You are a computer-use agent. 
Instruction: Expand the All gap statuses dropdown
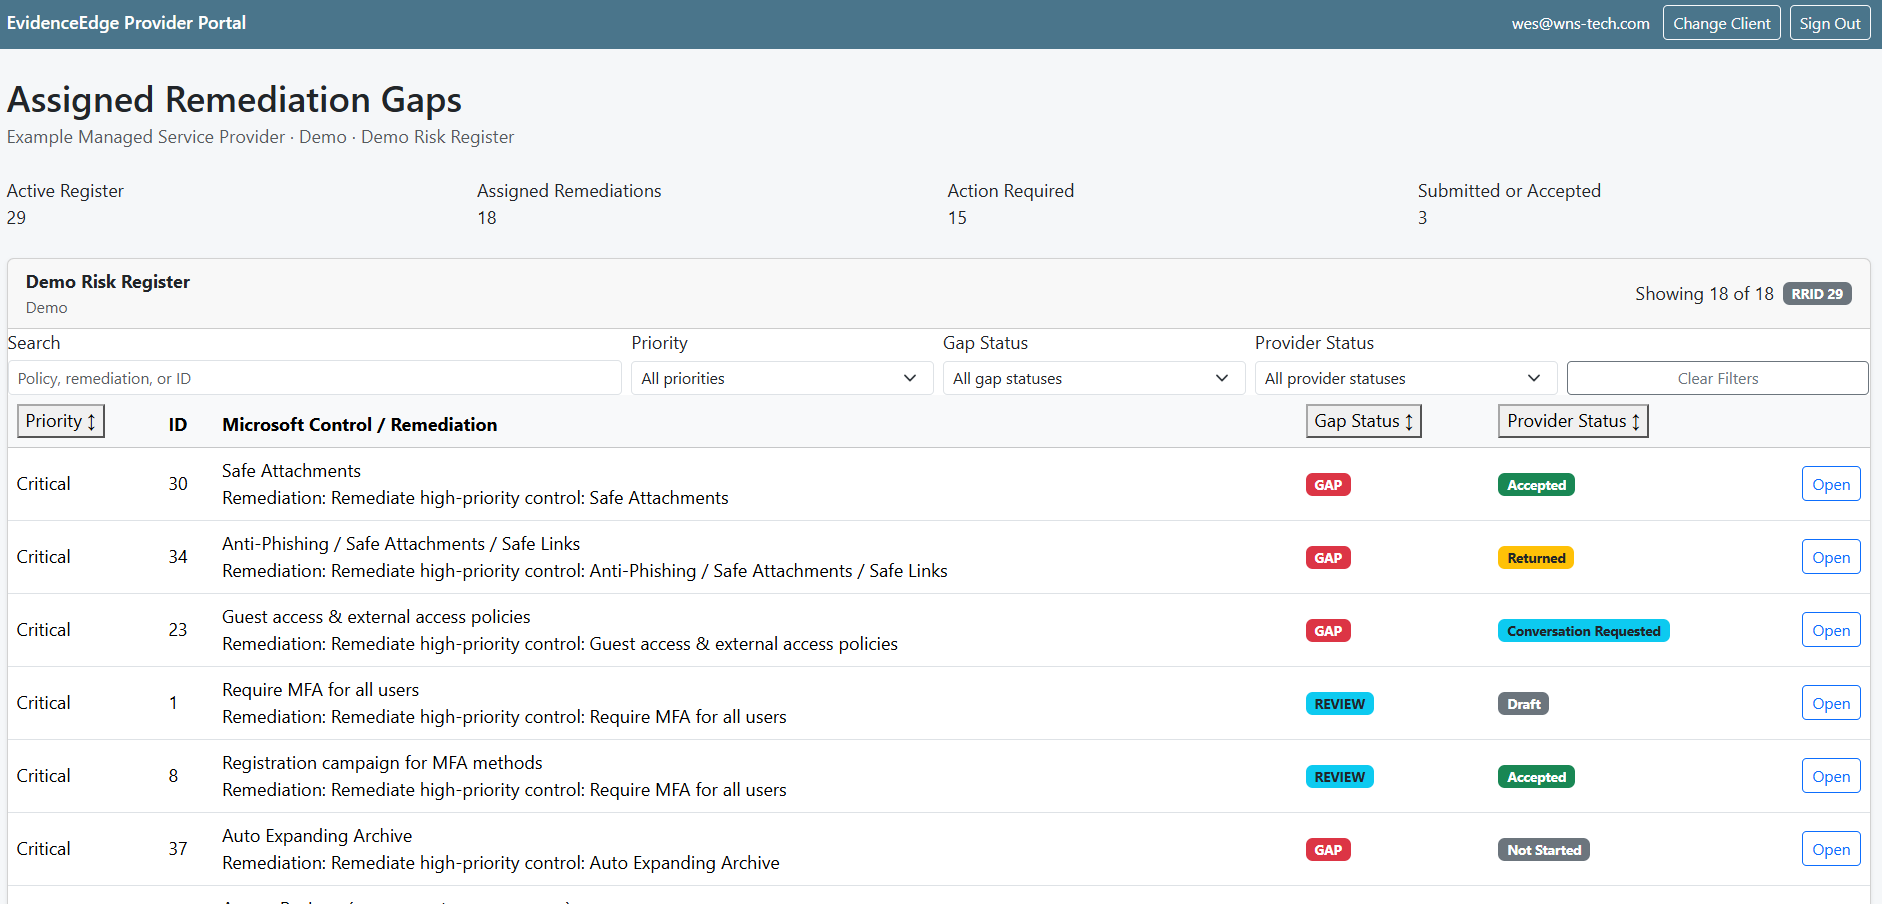(x=1093, y=378)
